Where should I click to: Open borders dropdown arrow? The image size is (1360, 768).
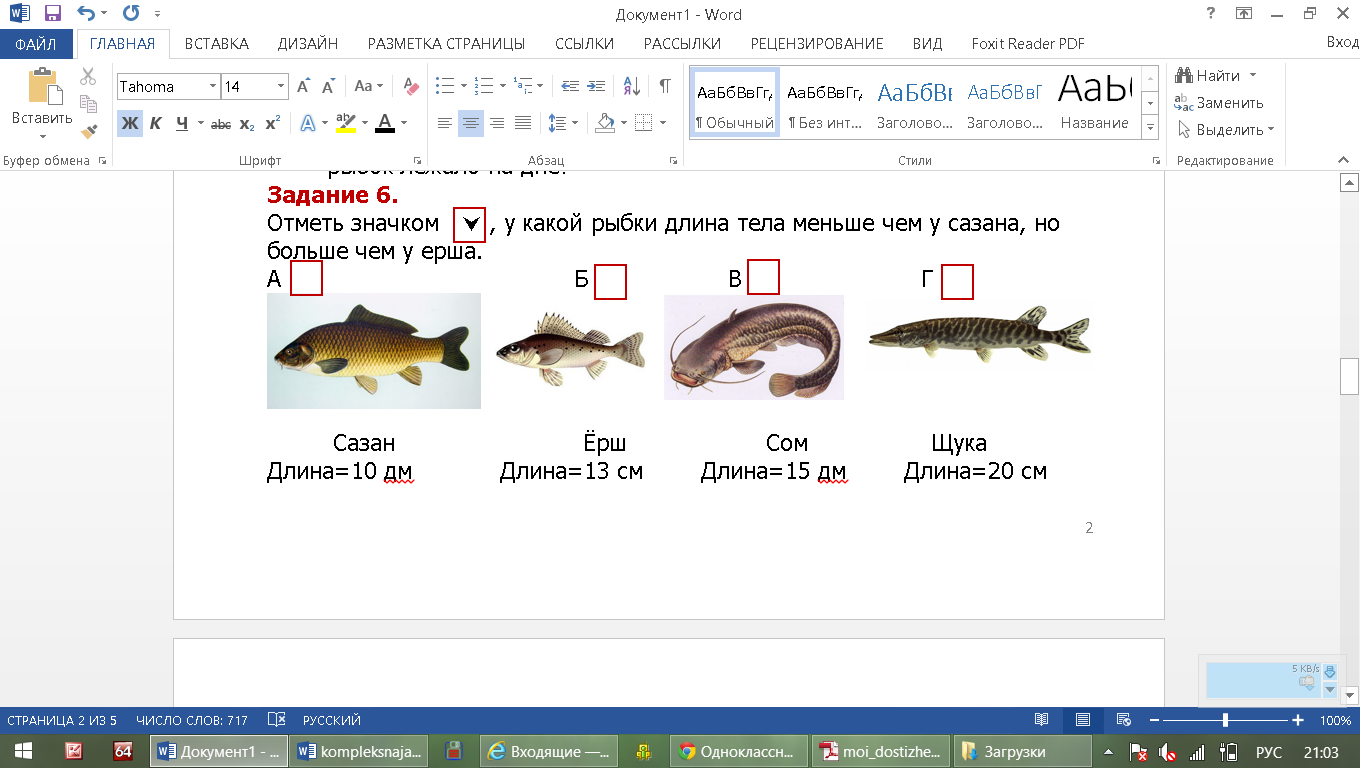pyautogui.click(x=663, y=124)
